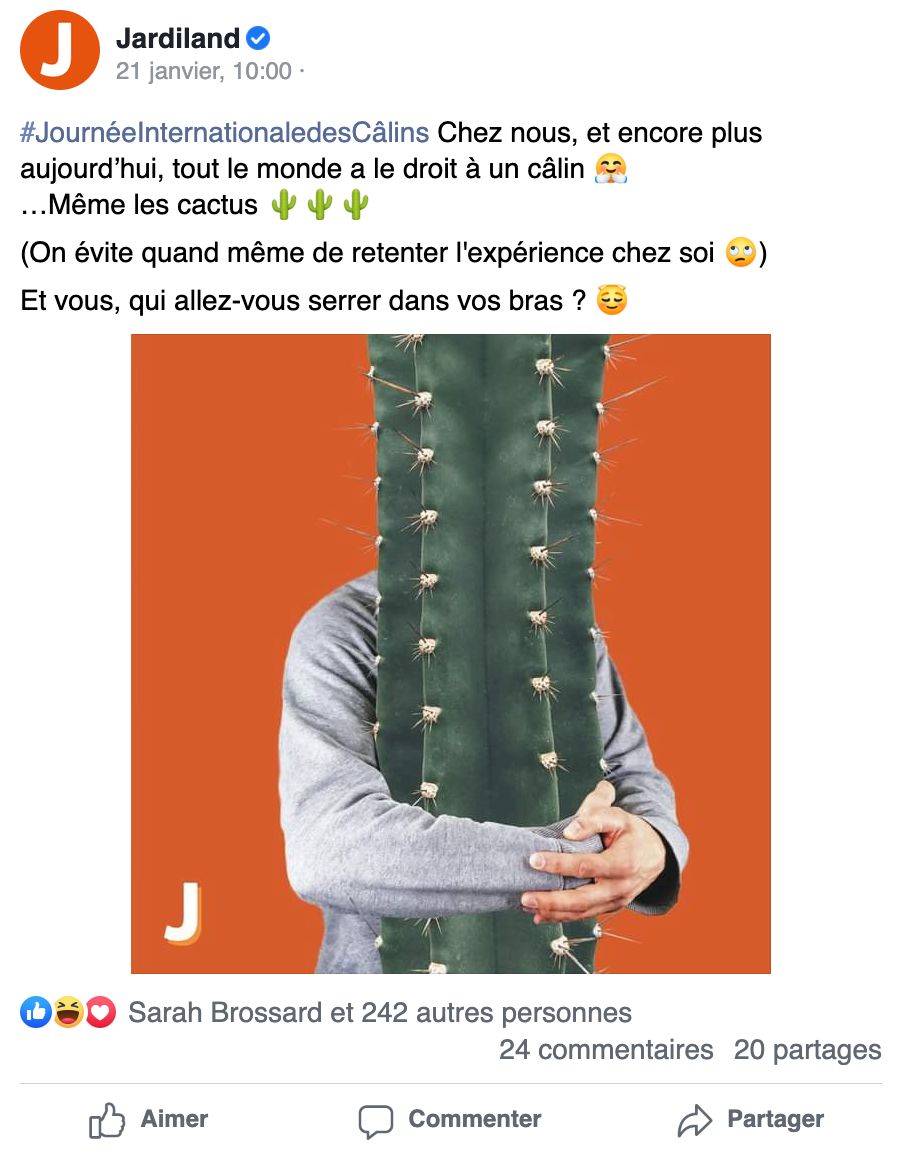Screen dimensions: 902x1154
Task: Click the hugging face emoji in text
Action: (x=611, y=169)
